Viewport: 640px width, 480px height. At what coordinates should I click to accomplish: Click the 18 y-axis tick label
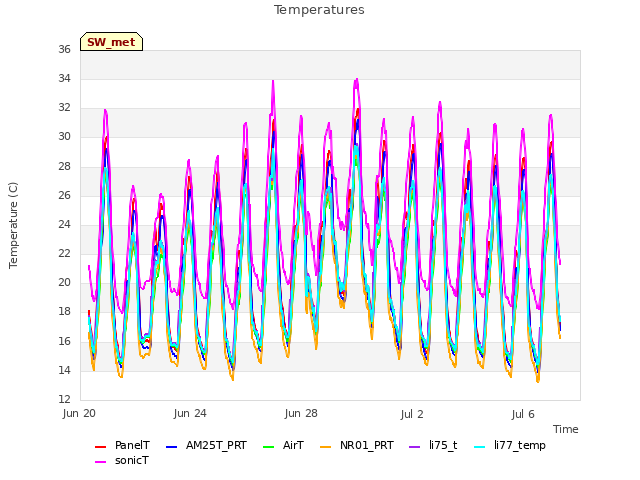click(x=64, y=312)
